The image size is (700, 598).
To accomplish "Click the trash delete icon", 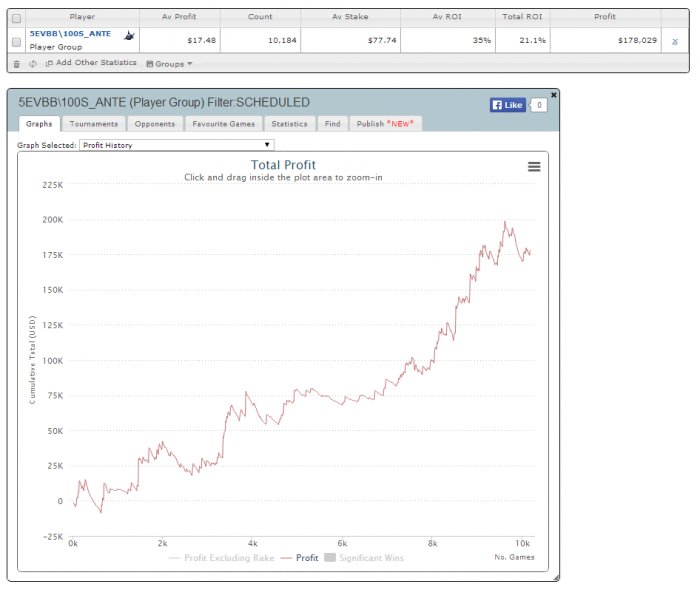I will point(17,64).
